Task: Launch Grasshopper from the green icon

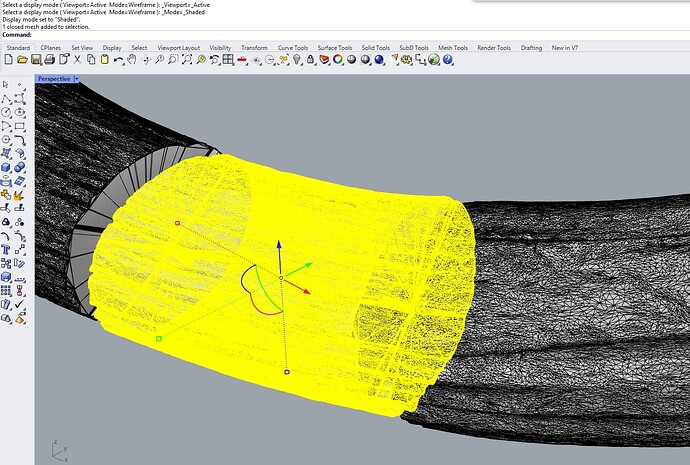Action: (x=434, y=59)
